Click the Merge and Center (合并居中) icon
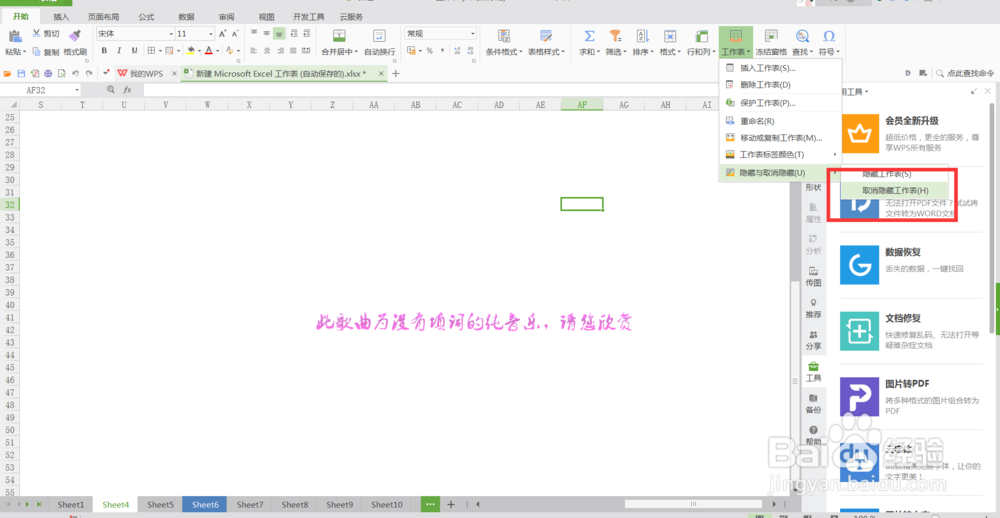The height and width of the screenshot is (518, 1000). coord(339,36)
